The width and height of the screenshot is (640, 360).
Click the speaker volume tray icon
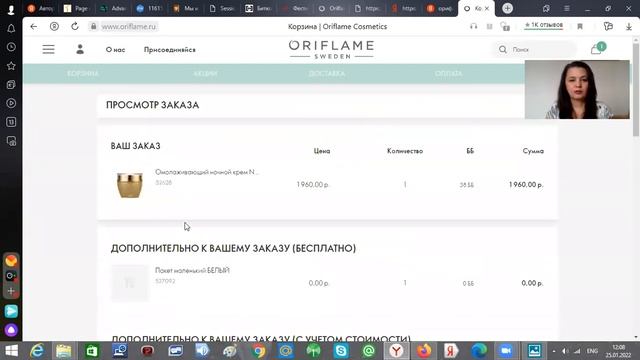click(565, 351)
